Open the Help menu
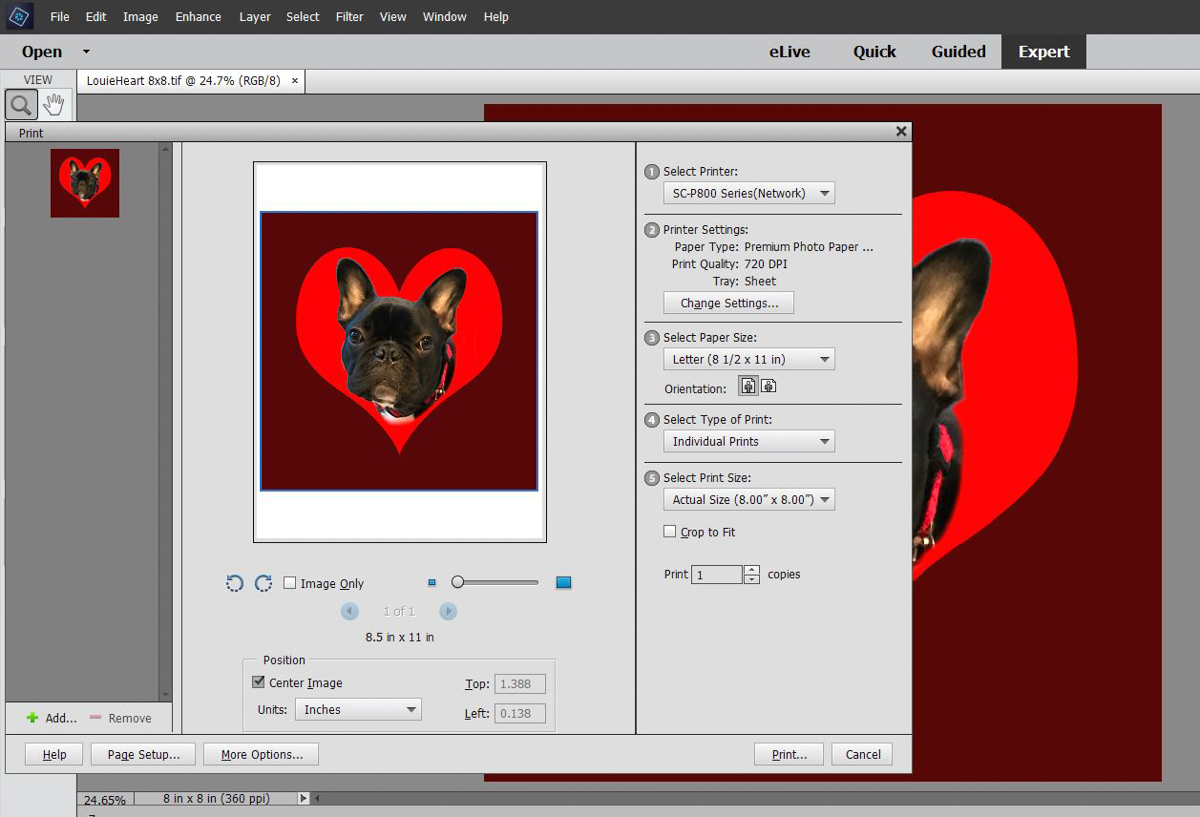 point(496,16)
